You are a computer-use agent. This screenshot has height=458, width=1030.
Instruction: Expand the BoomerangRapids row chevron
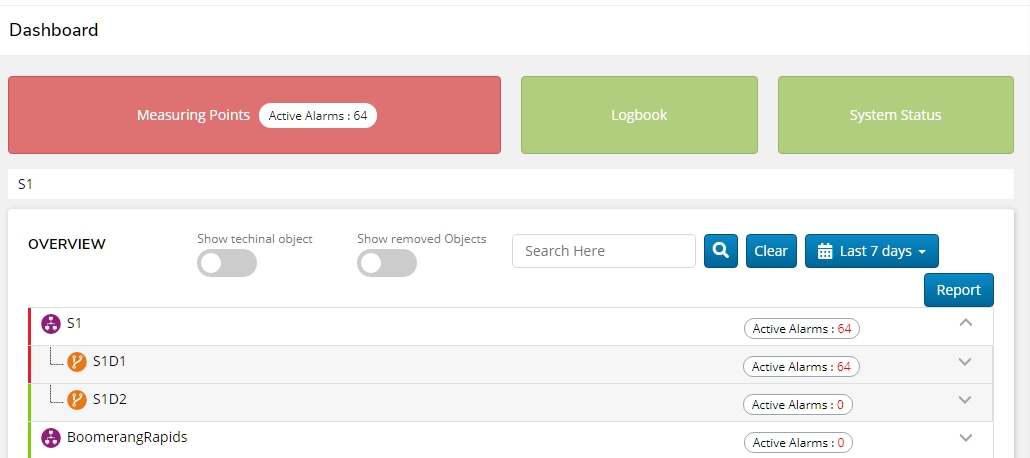point(965,438)
